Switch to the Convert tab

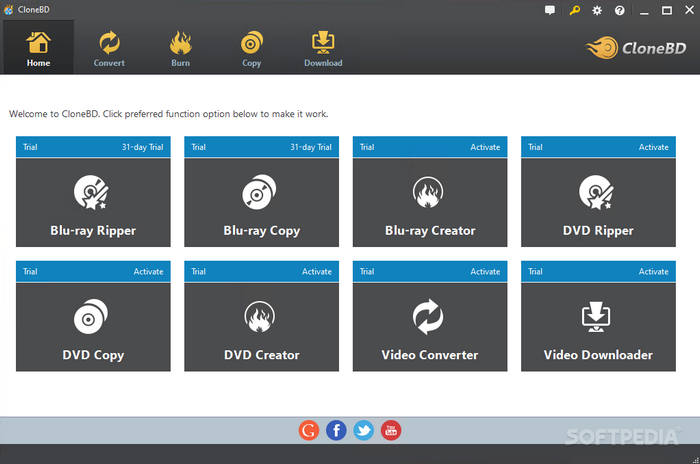pos(109,48)
